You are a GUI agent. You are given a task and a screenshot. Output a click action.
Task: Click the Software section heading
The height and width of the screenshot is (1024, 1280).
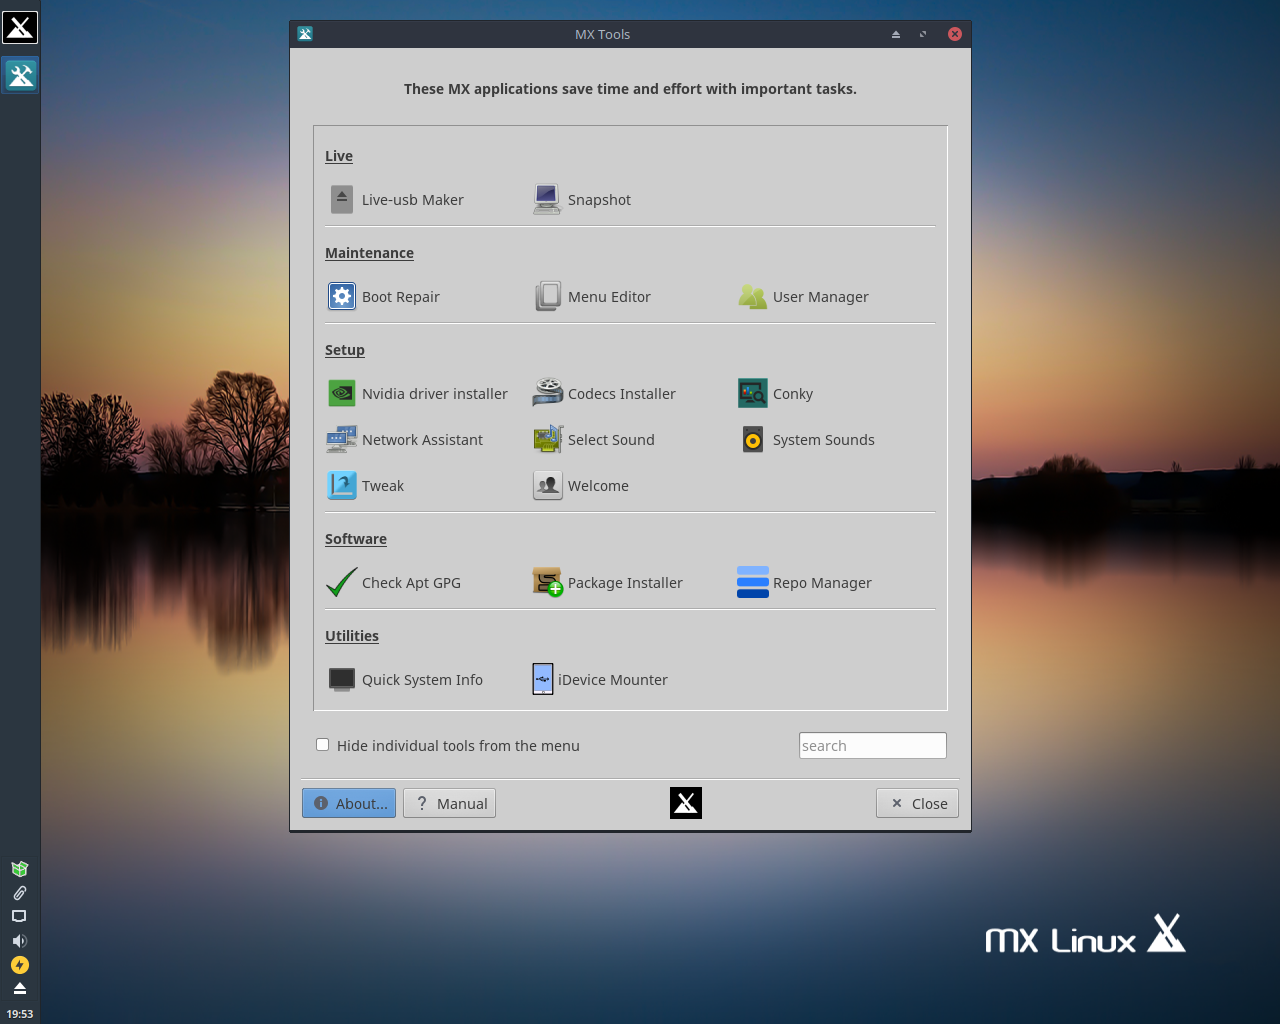pyautogui.click(x=356, y=539)
